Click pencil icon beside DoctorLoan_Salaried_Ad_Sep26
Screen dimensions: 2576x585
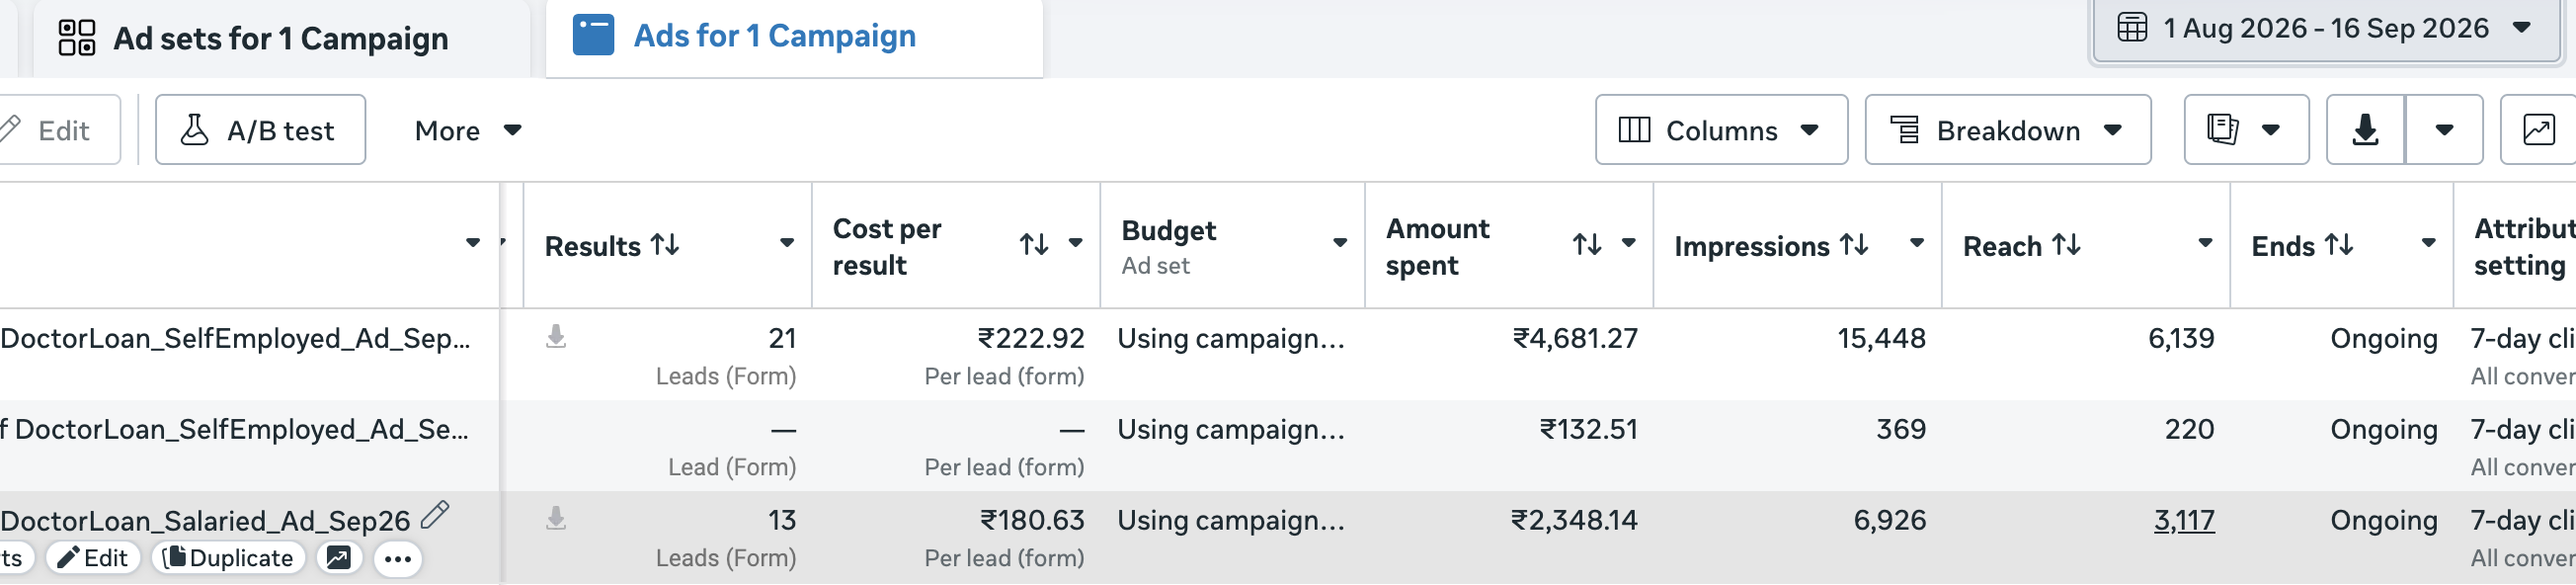(435, 516)
